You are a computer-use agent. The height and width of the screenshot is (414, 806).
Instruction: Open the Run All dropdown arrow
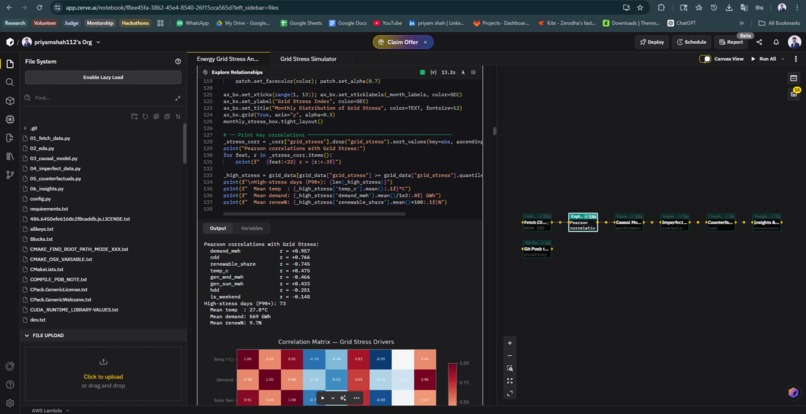(783, 59)
